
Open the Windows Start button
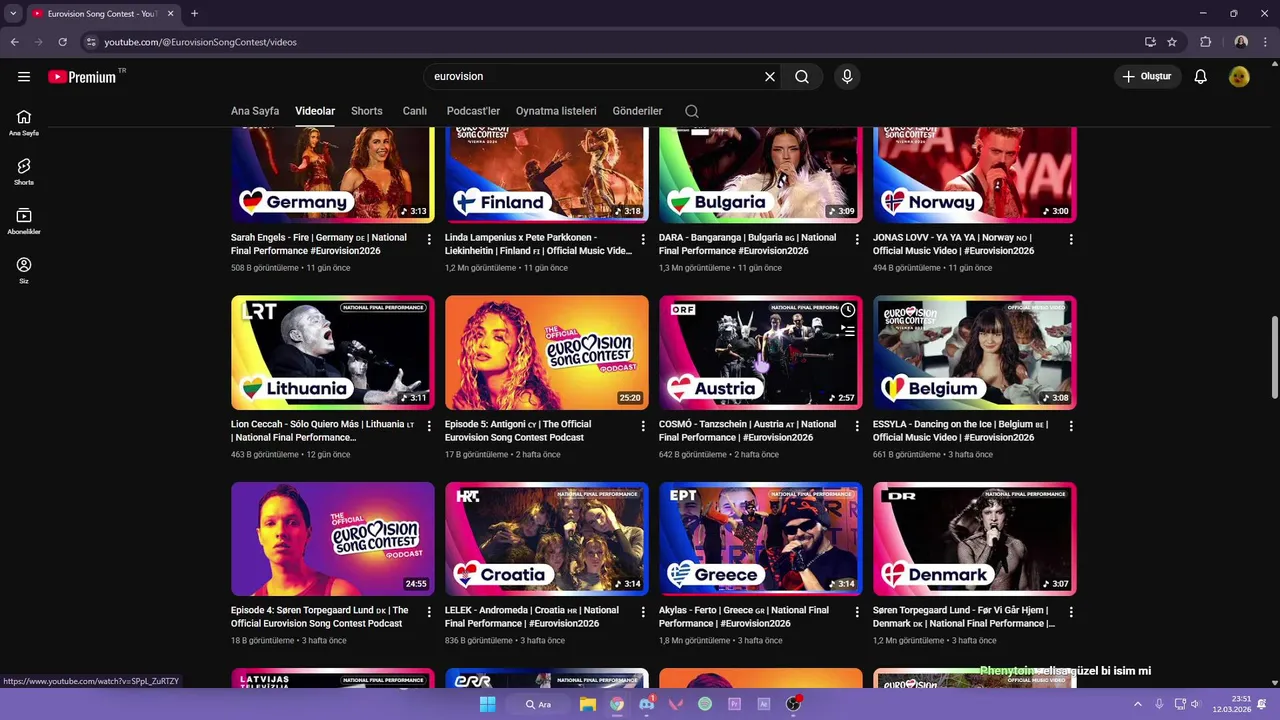(487, 704)
